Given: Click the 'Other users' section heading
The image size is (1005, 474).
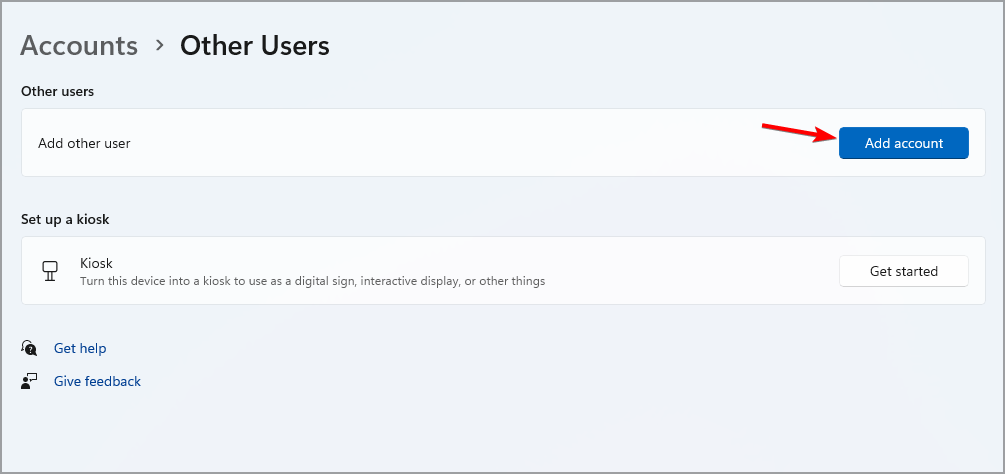Looking at the screenshot, I should pos(57,91).
